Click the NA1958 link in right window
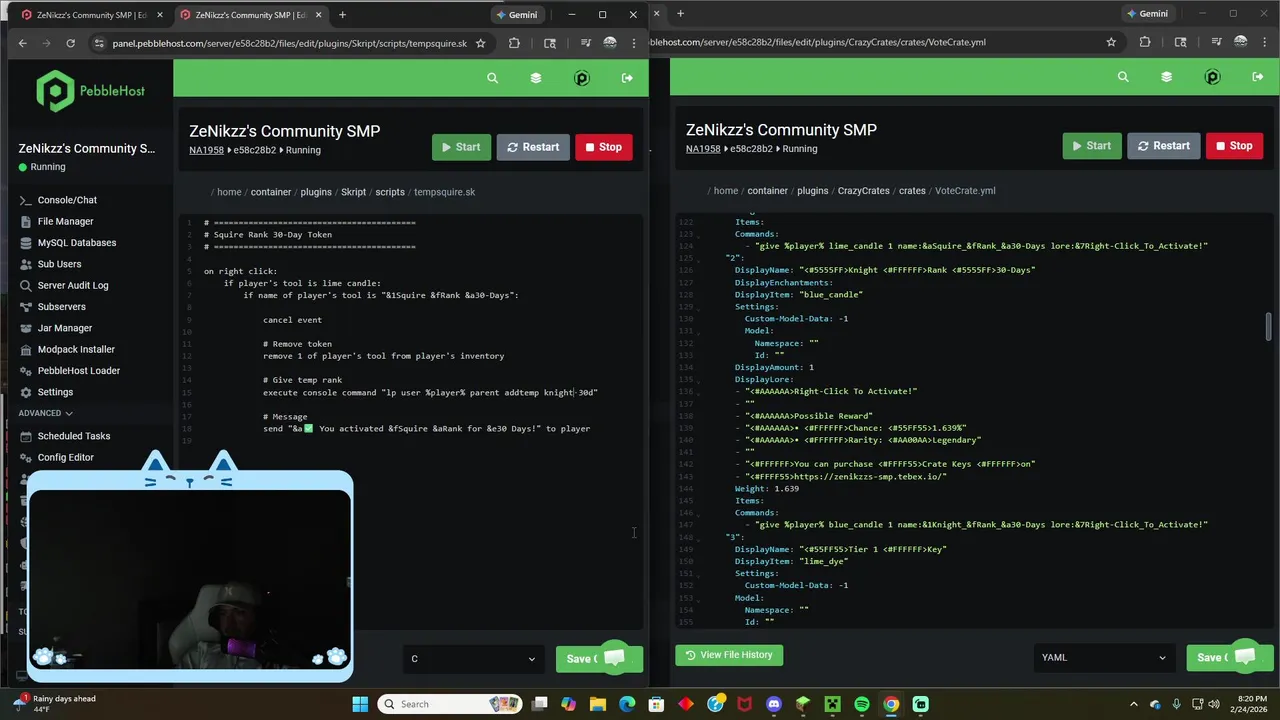 (703, 149)
